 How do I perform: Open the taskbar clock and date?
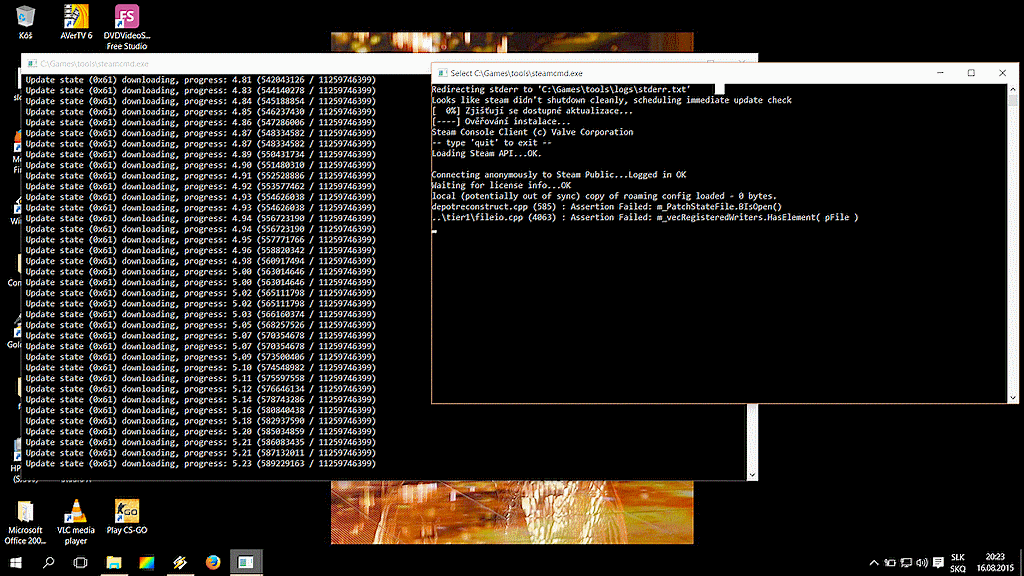click(x=995, y=563)
